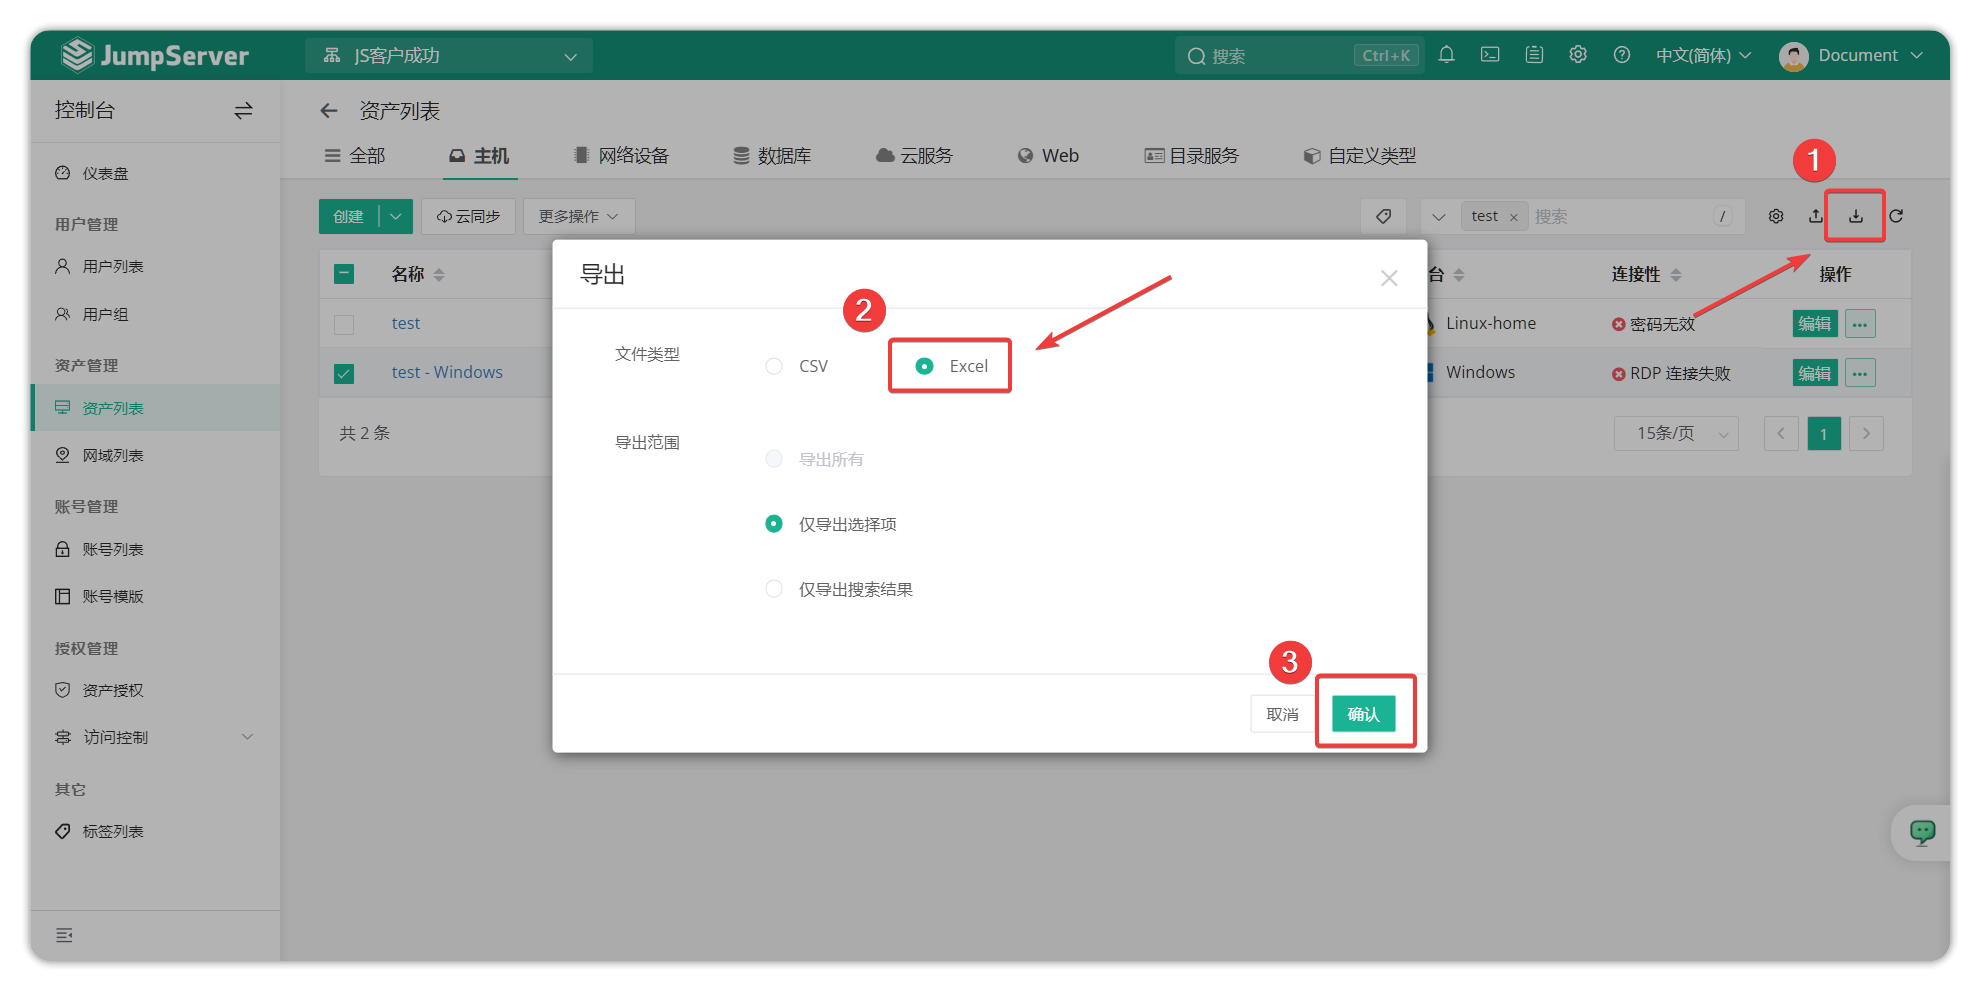This screenshot has height=981, width=1980.
Task: Open notifications bell icon
Action: tap(1446, 55)
